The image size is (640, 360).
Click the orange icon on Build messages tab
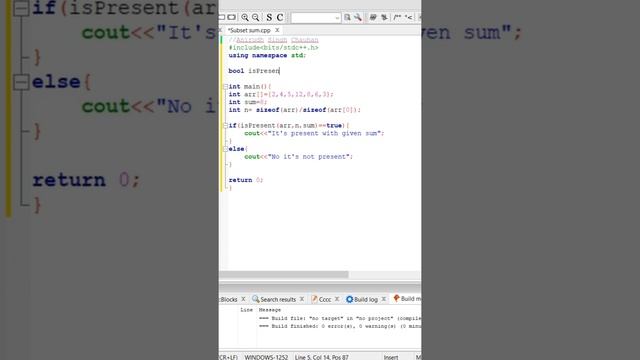point(396,299)
